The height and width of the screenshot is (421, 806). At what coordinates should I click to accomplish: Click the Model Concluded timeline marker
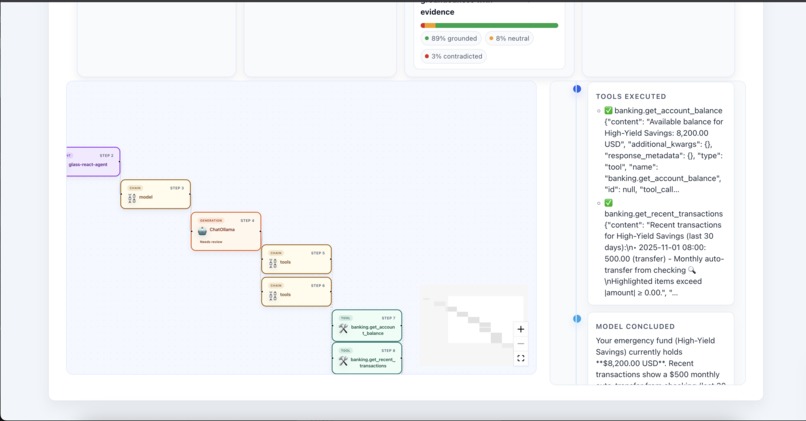[x=577, y=319]
